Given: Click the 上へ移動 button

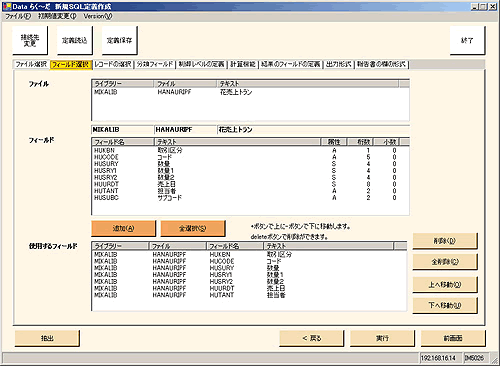Looking at the screenshot, I should pos(445,285).
